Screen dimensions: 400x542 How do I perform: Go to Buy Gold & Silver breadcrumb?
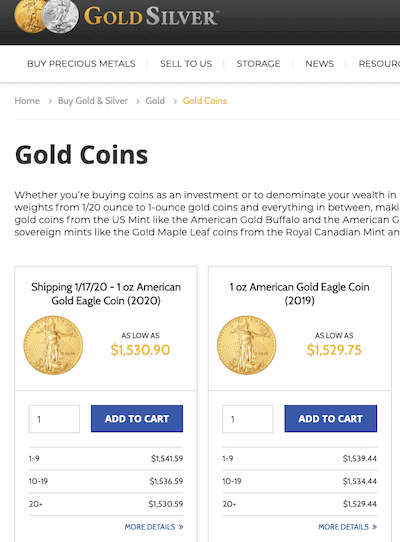(x=93, y=101)
